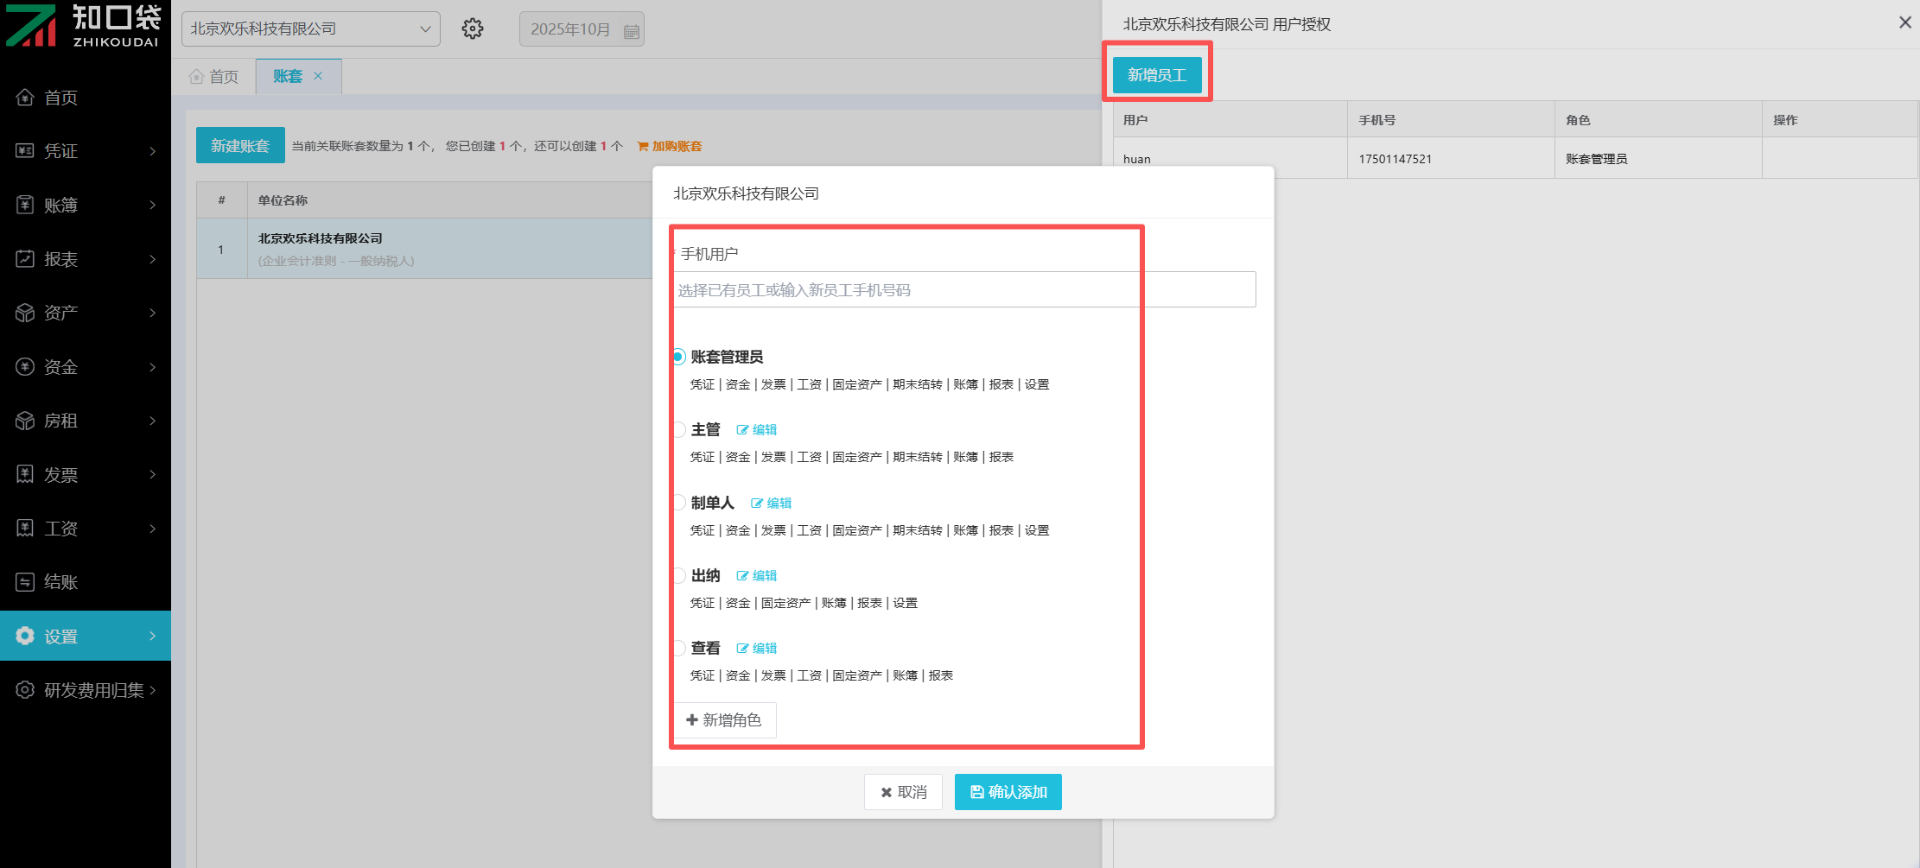Select the 账套管理员 radio button
The image size is (1920, 868).
(x=679, y=357)
